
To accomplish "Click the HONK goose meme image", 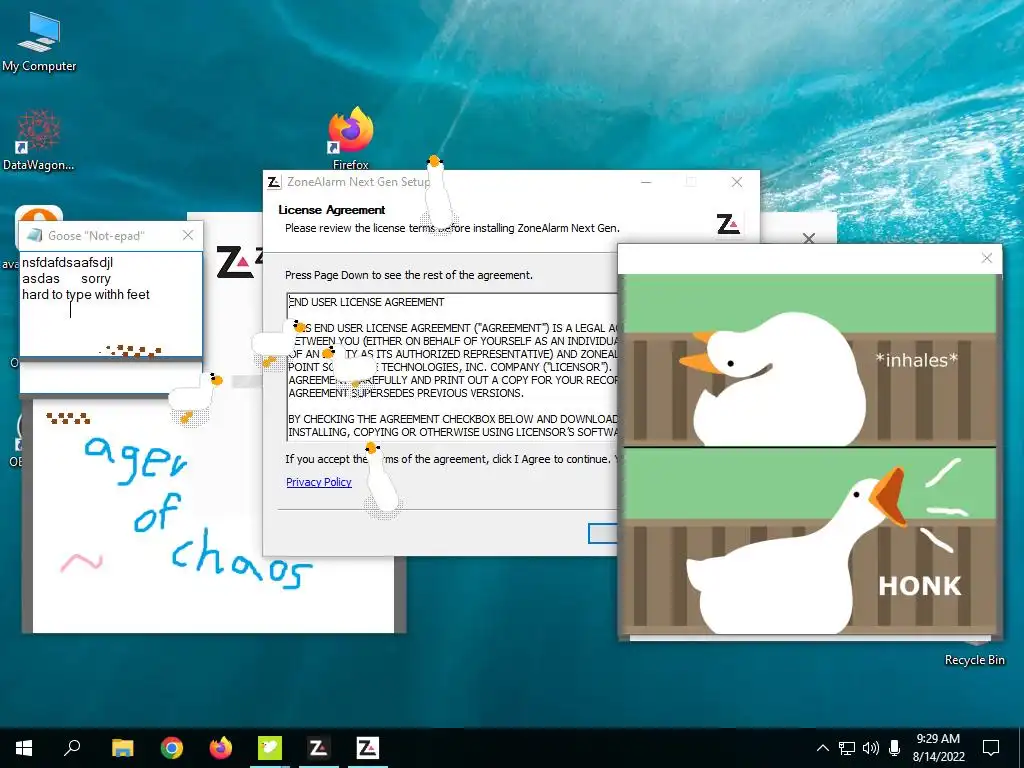I will pos(810,454).
